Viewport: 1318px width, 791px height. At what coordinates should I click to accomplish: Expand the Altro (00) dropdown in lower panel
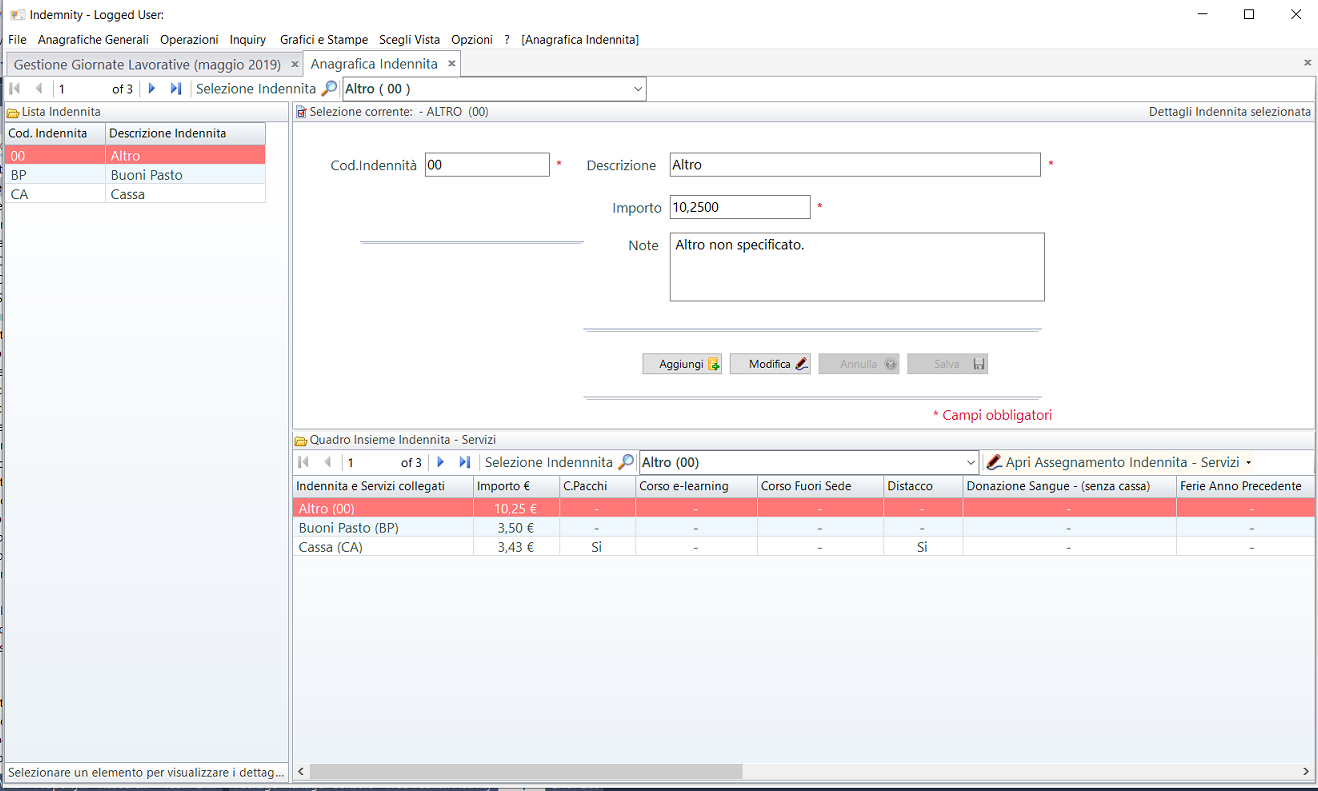tap(970, 462)
